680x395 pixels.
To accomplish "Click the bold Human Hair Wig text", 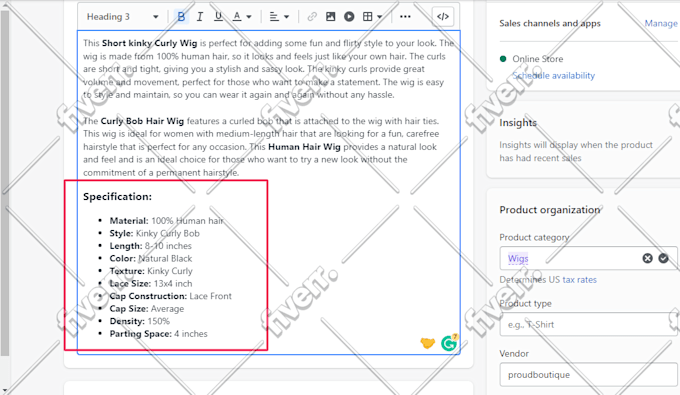I will 304,147.
